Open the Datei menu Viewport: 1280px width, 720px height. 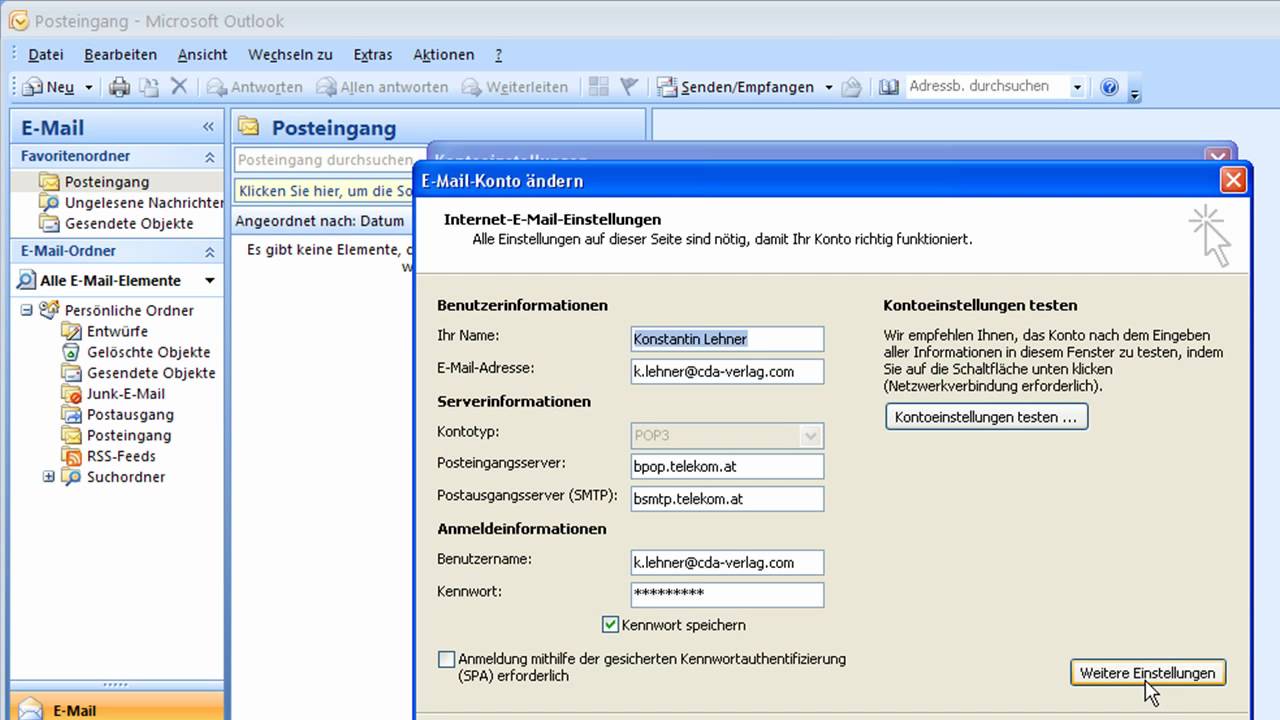(46, 55)
